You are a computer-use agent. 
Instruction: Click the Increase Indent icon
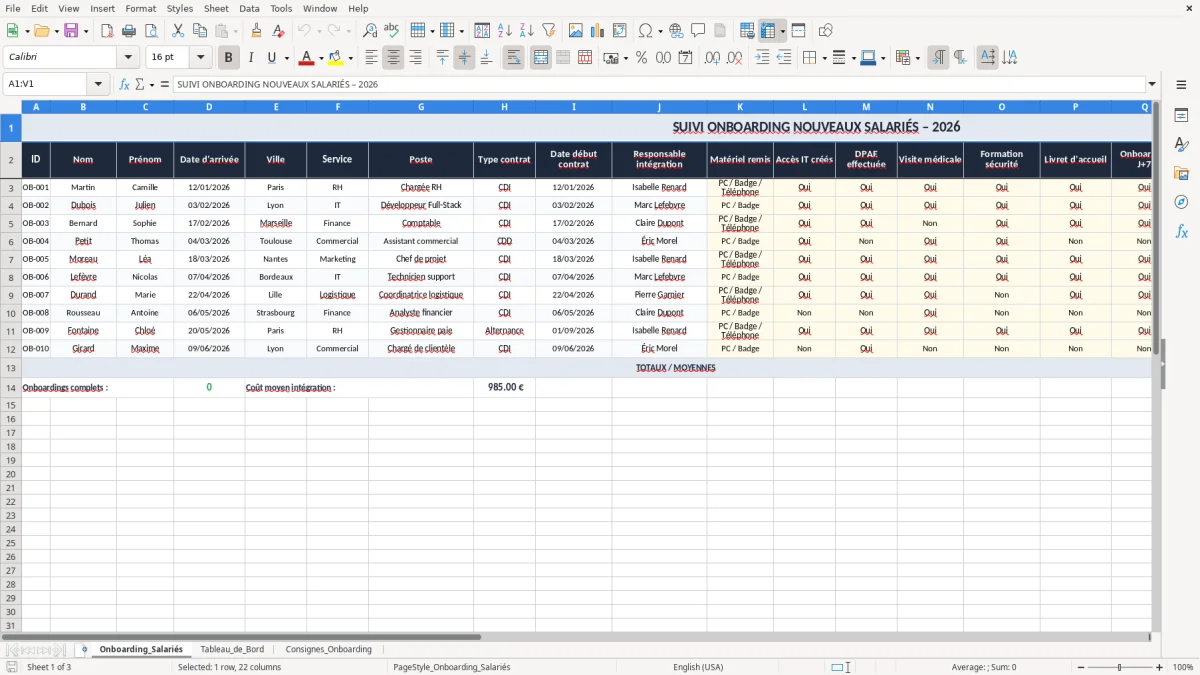point(762,58)
